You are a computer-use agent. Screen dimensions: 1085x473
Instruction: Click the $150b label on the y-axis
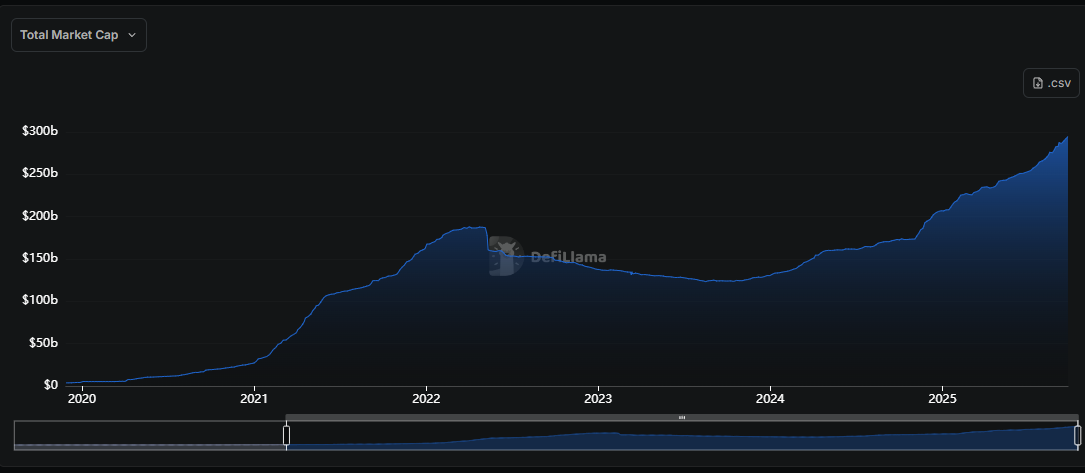coord(40,258)
